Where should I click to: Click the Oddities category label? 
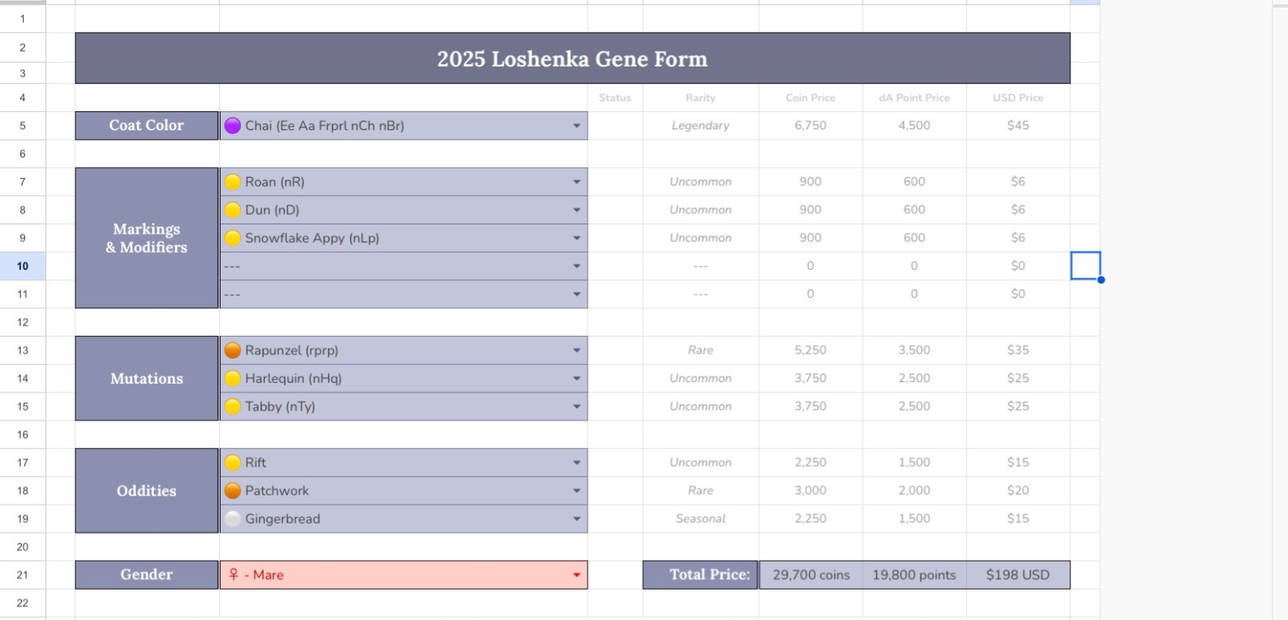[x=146, y=491]
